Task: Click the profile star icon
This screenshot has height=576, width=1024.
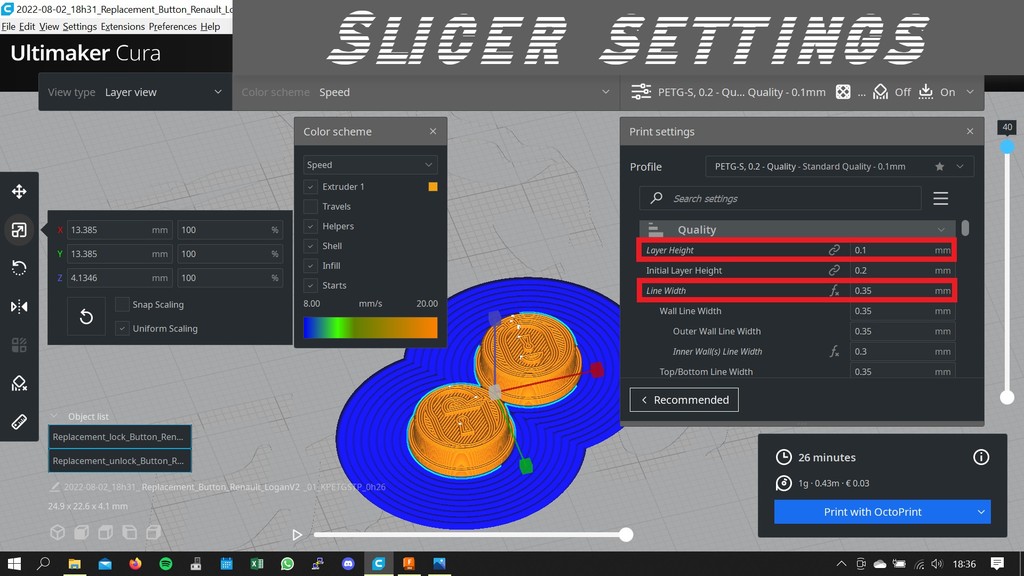Action: tap(939, 167)
